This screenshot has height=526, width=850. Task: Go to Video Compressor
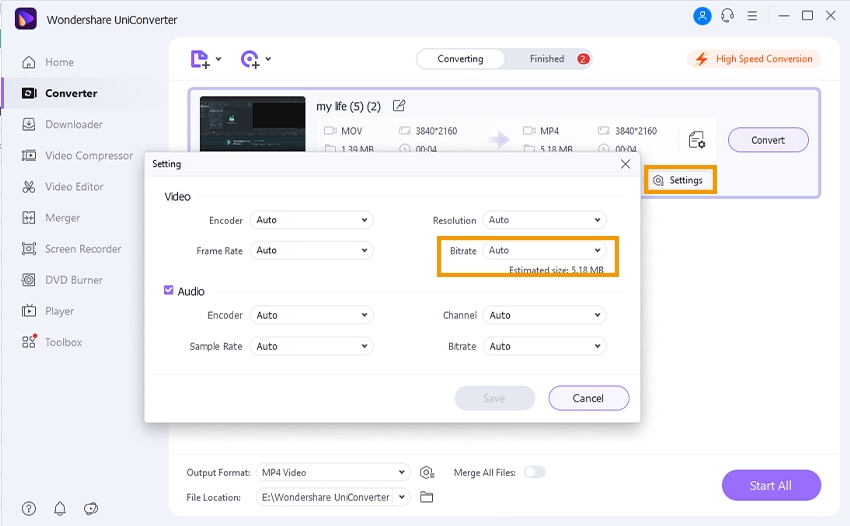click(77, 156)
